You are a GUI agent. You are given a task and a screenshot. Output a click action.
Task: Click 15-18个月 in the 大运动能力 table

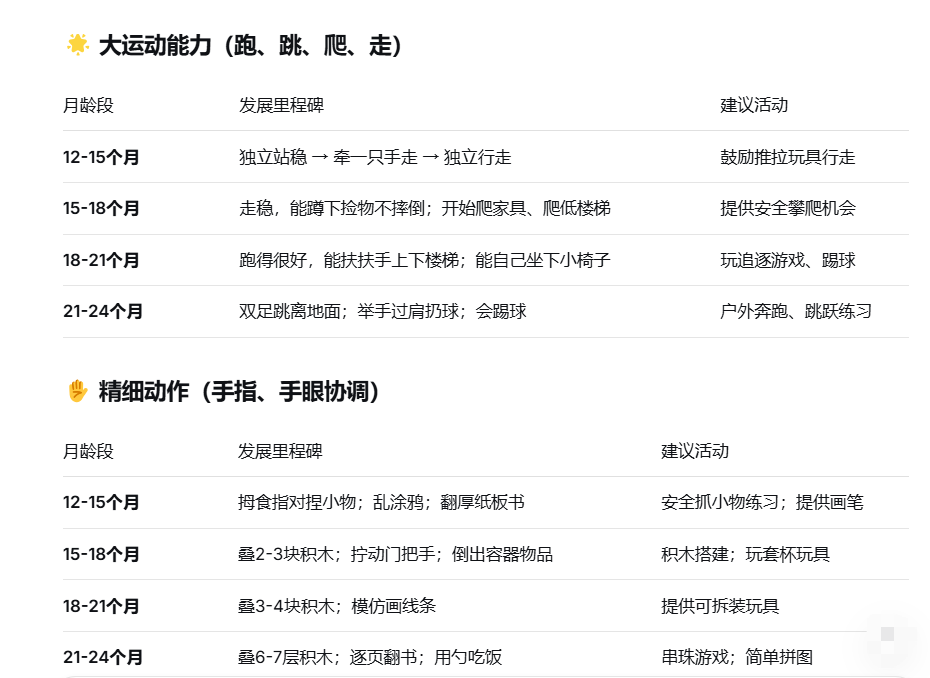point(101,208)
